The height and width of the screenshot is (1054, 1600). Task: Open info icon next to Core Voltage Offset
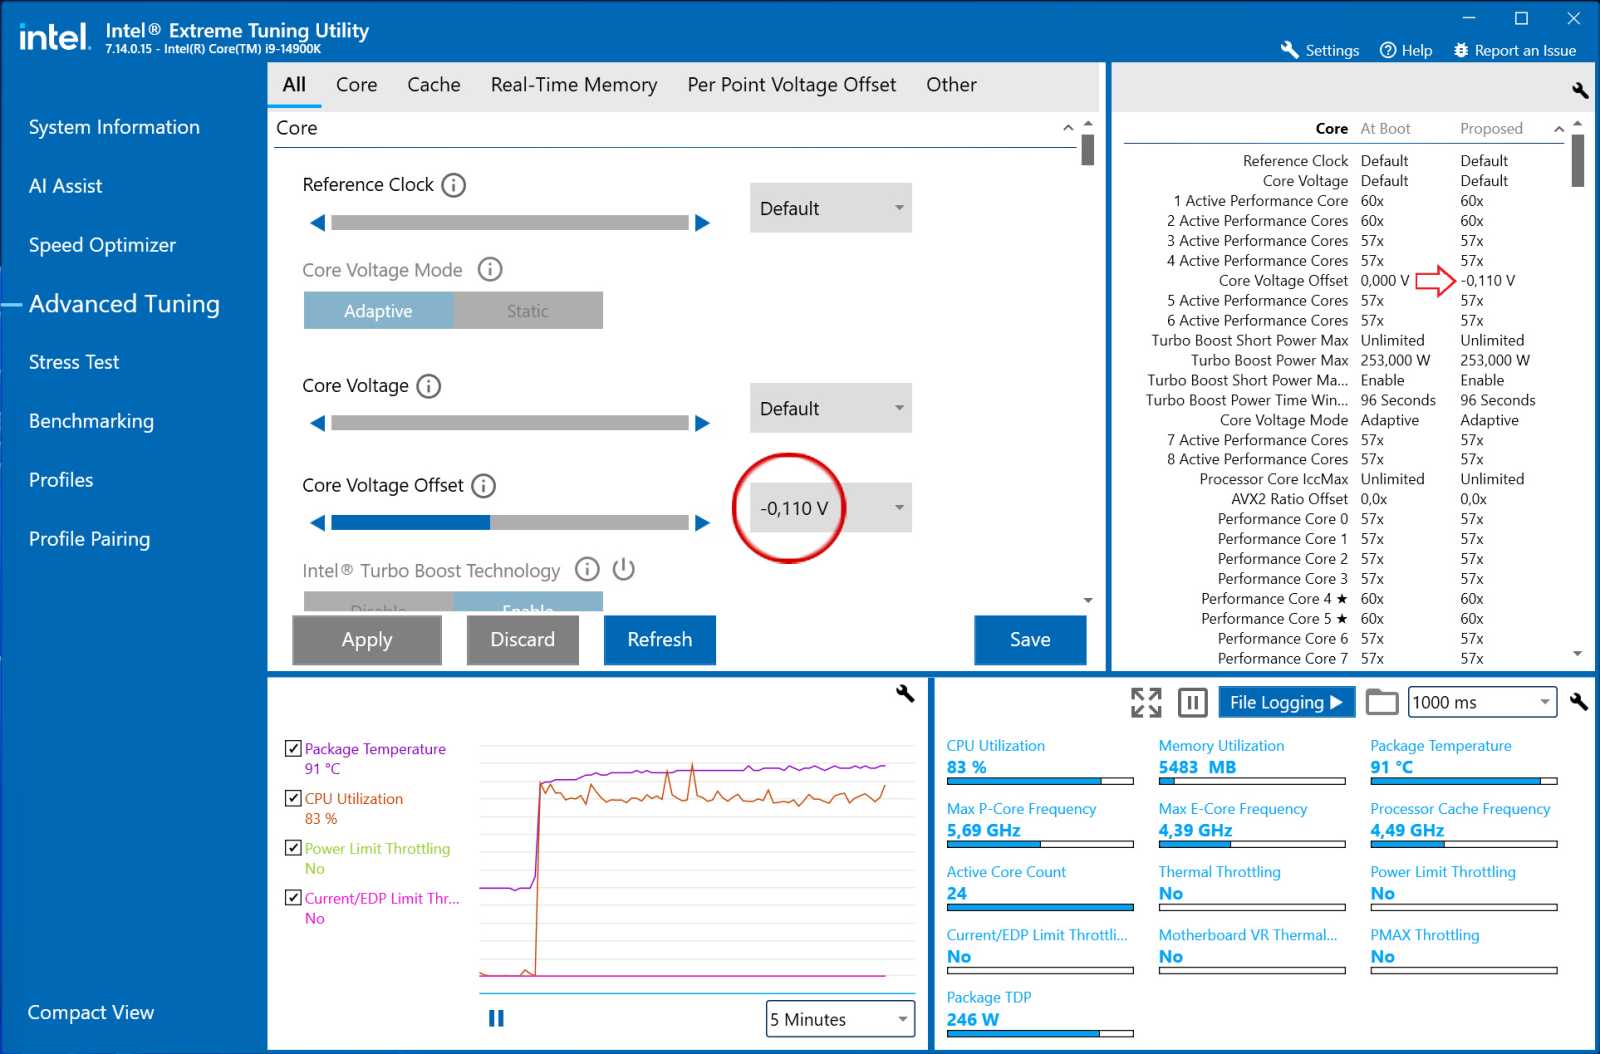coord(483,486)
